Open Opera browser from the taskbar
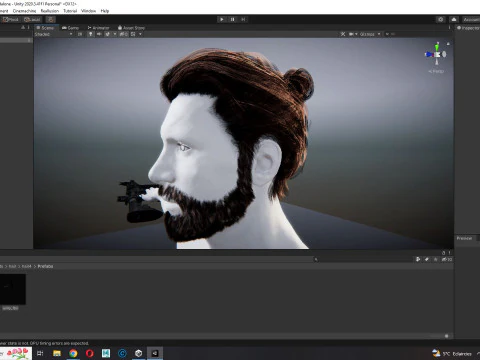 click(90, 353)
